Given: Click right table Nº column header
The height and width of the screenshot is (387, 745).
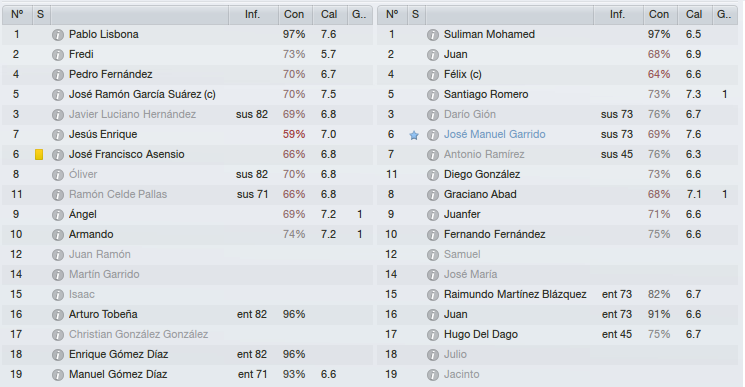Looking at the screenshot, I should click(x=392, y=15).
